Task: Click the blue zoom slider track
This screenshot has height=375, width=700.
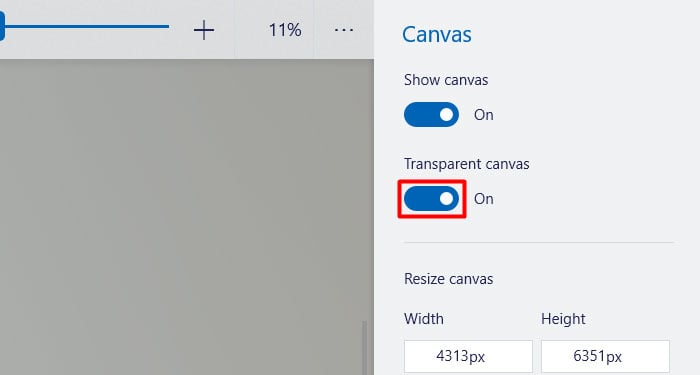Action: tap(87, 27)
